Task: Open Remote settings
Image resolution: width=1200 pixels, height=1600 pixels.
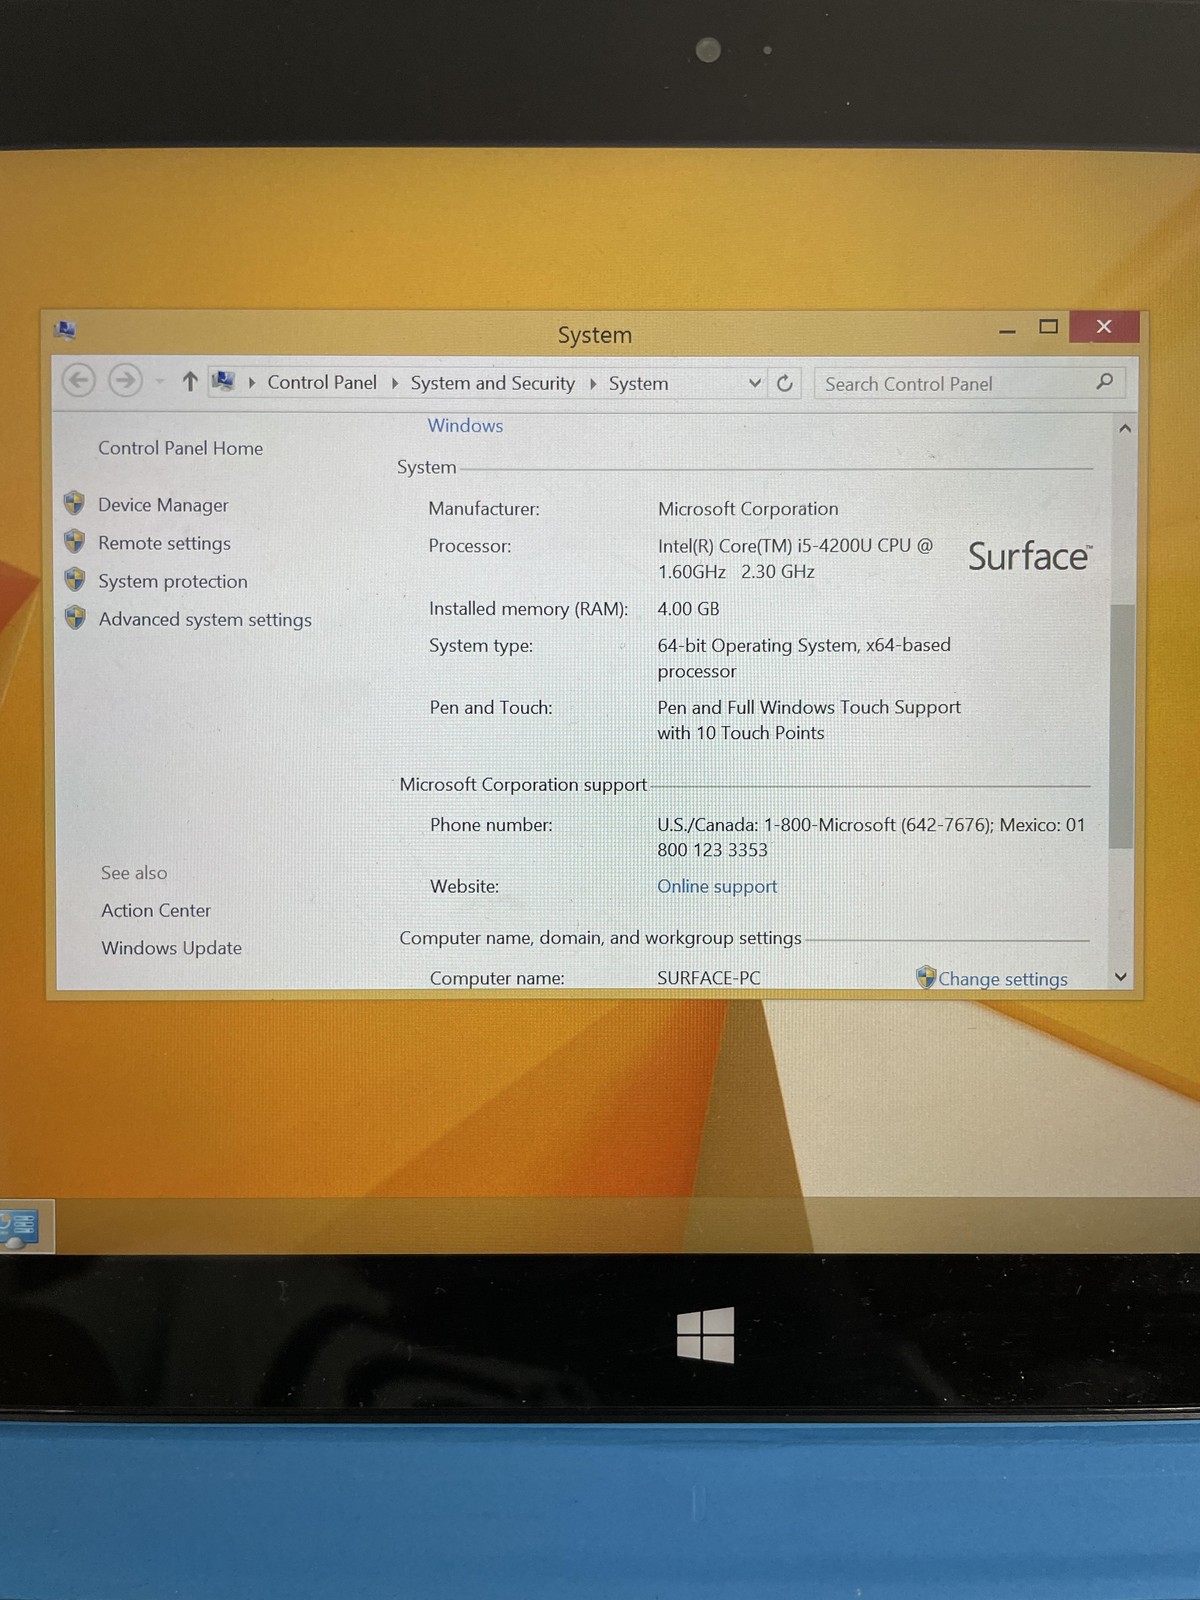Action: point(164,543)
